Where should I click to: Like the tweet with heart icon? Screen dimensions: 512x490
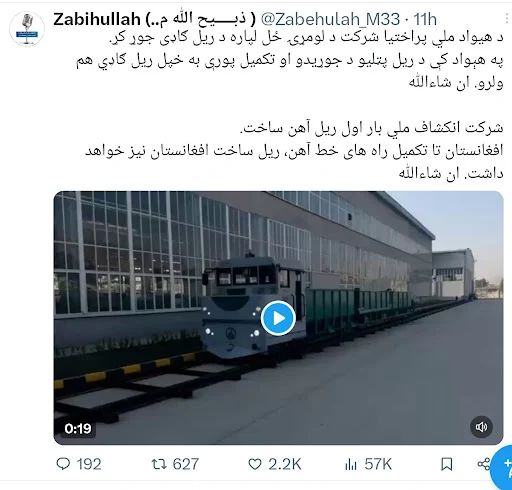[x=255, y=464]
